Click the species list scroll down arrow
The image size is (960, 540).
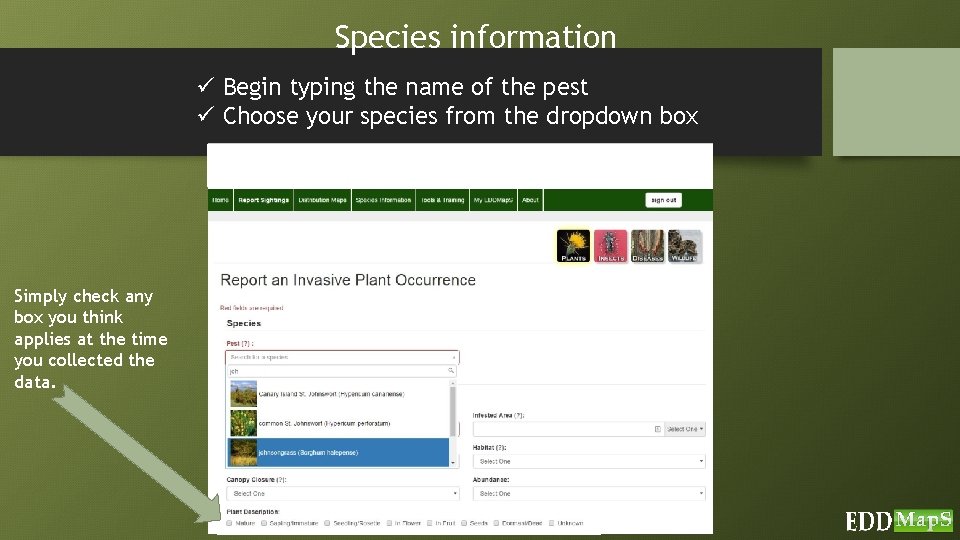point(453,463)
